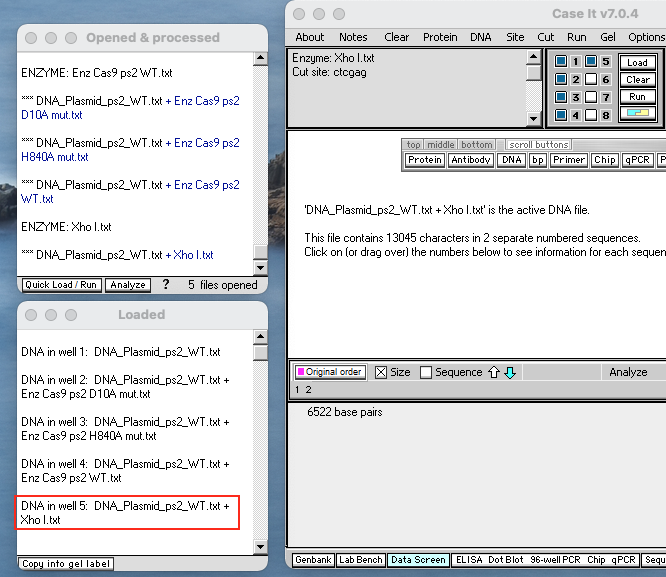Viewport: 666px width, 577px height.
Task: Enable well 8 checkbox
Action: 591,115
